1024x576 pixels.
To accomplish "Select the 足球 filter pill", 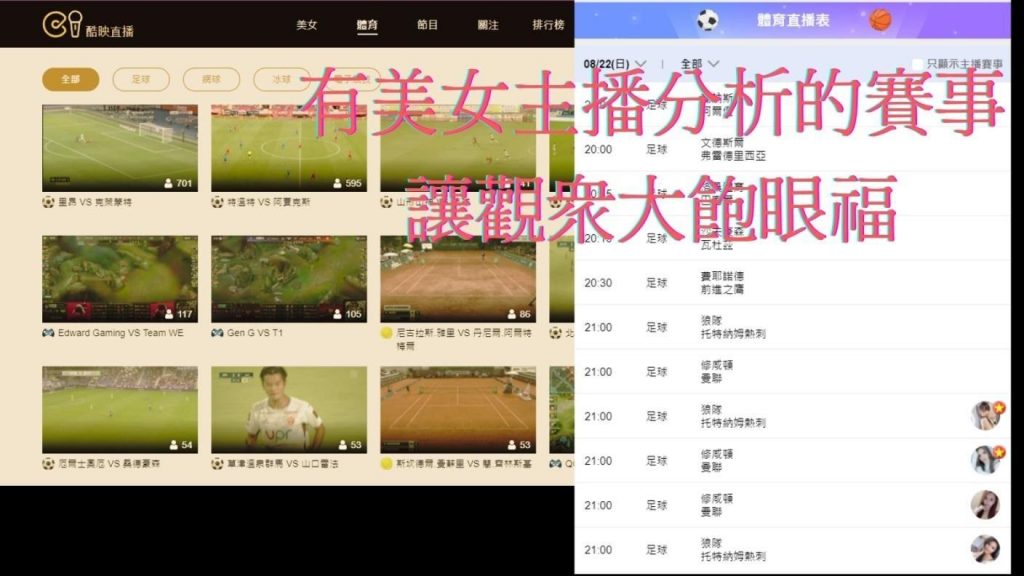I will [142, 77].
